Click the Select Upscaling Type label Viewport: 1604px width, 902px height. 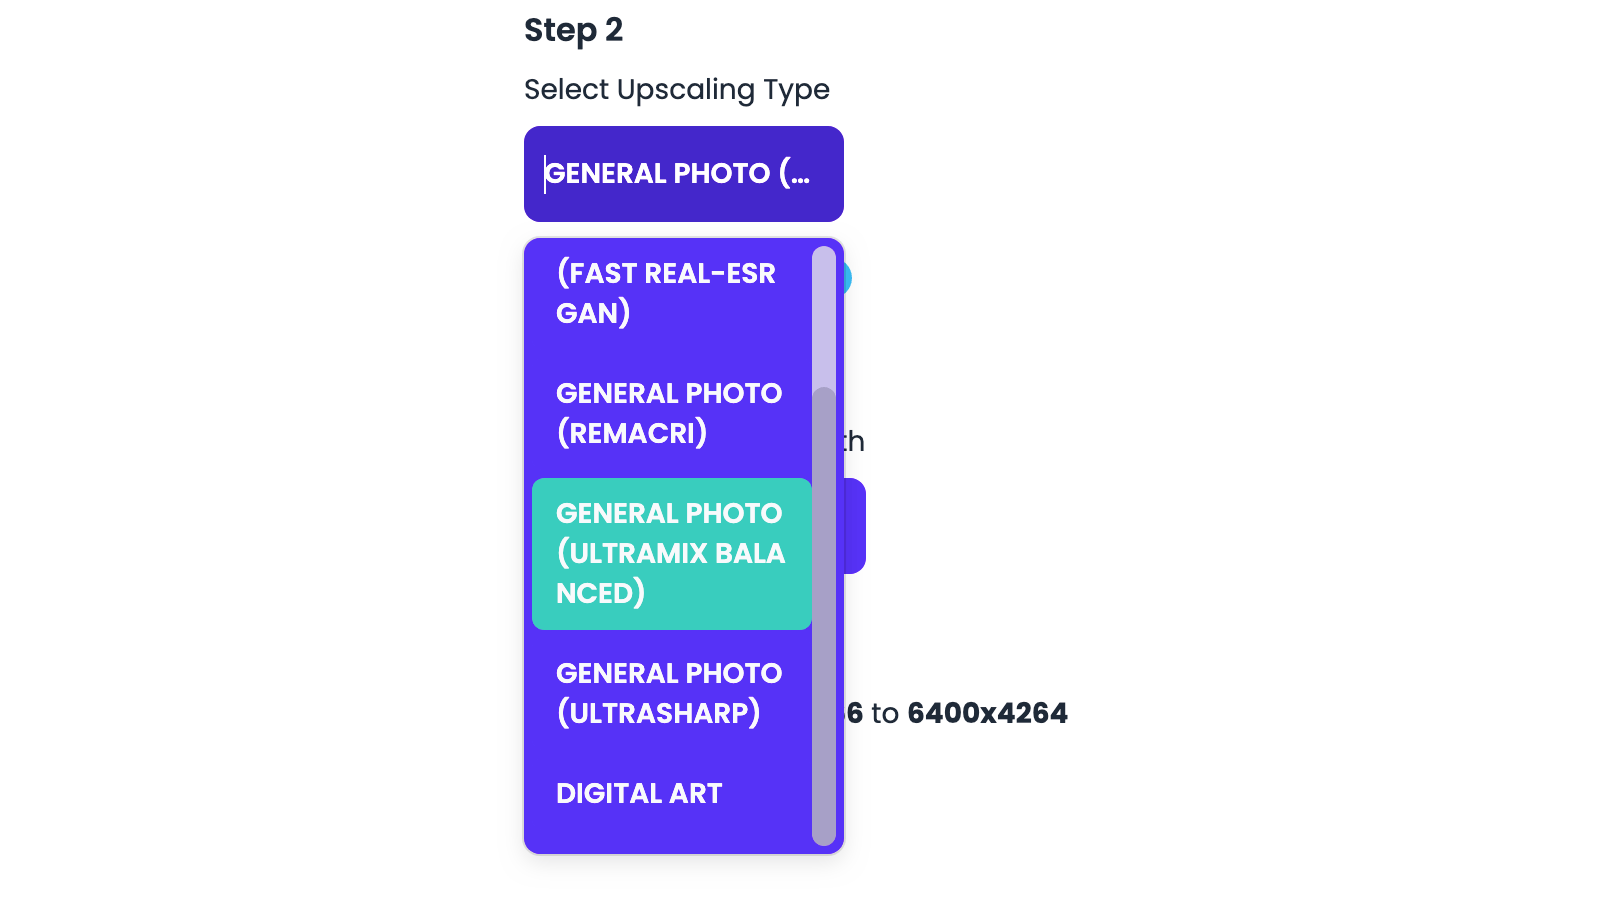677,90
